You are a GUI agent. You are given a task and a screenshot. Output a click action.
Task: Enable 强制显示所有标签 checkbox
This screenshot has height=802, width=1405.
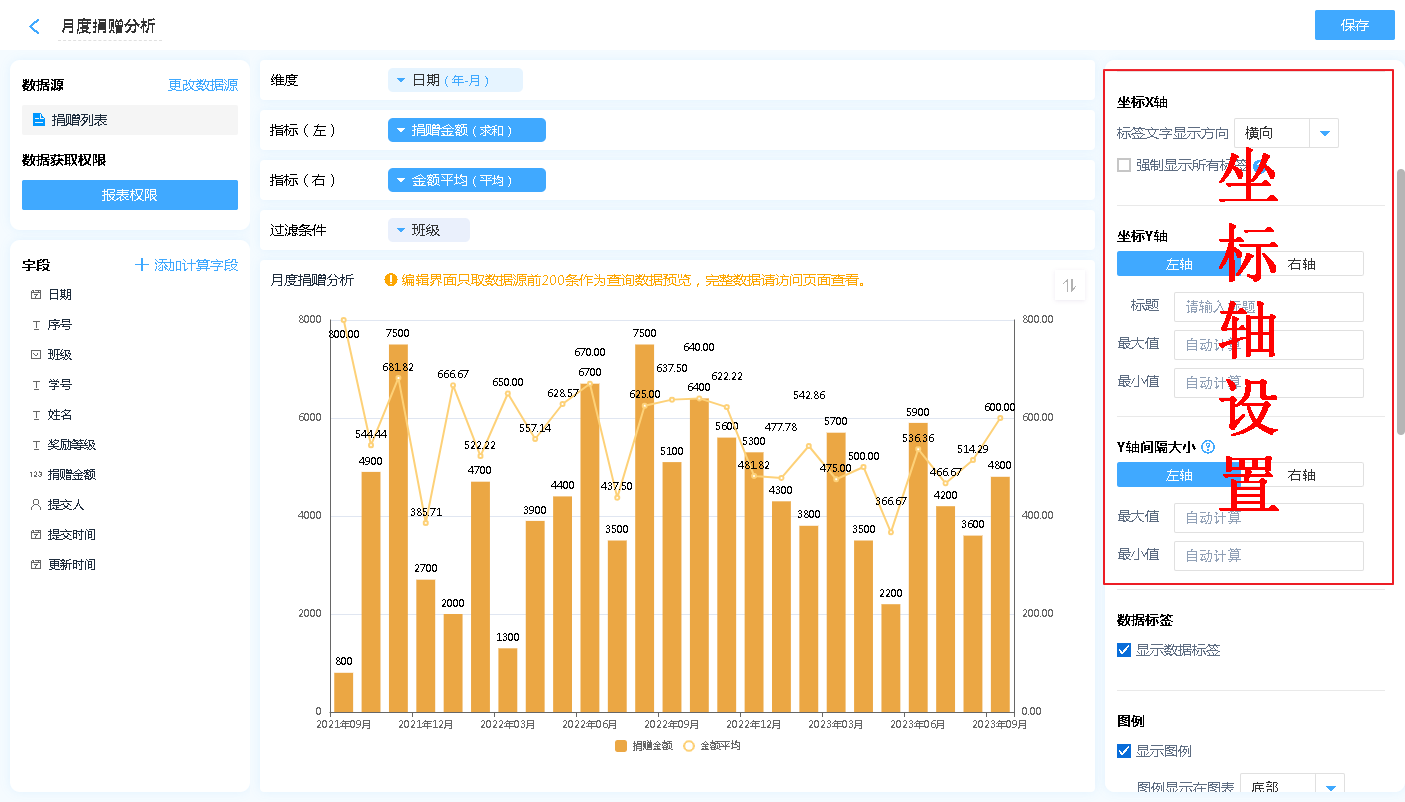(x=1124, y=165)
